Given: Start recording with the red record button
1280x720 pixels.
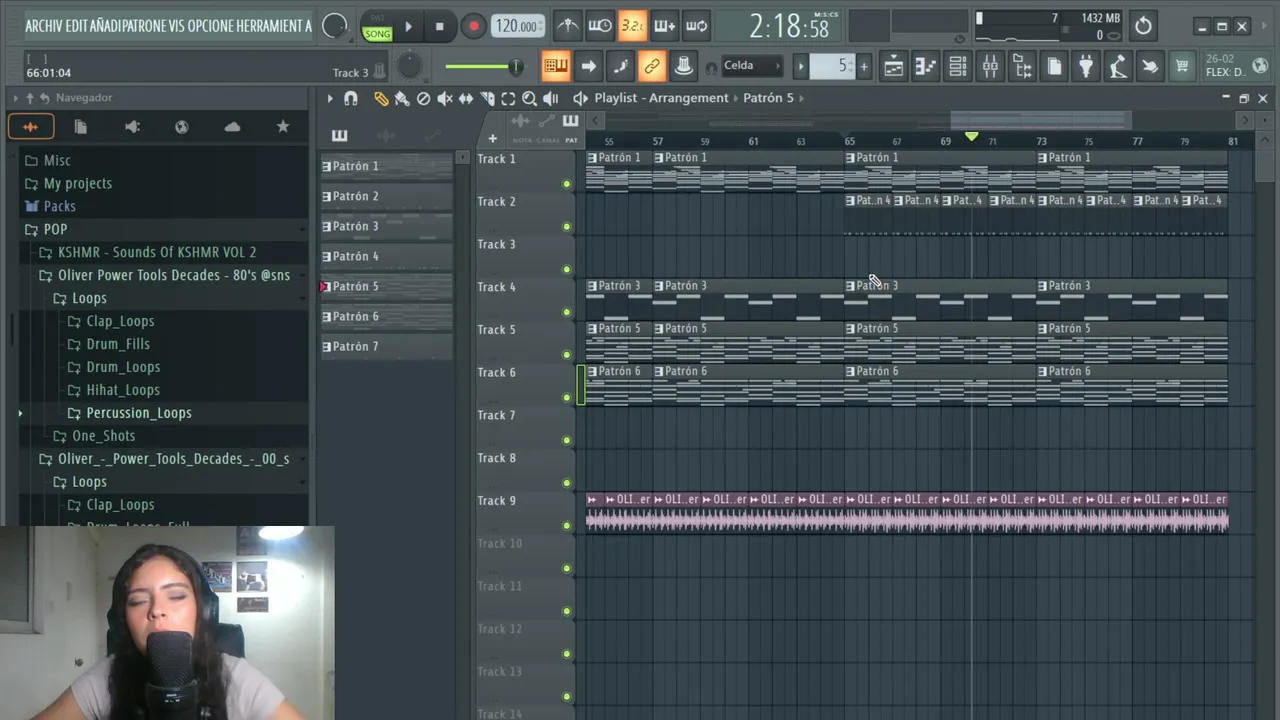Looking at the screenshot, I should pos(473,27).
